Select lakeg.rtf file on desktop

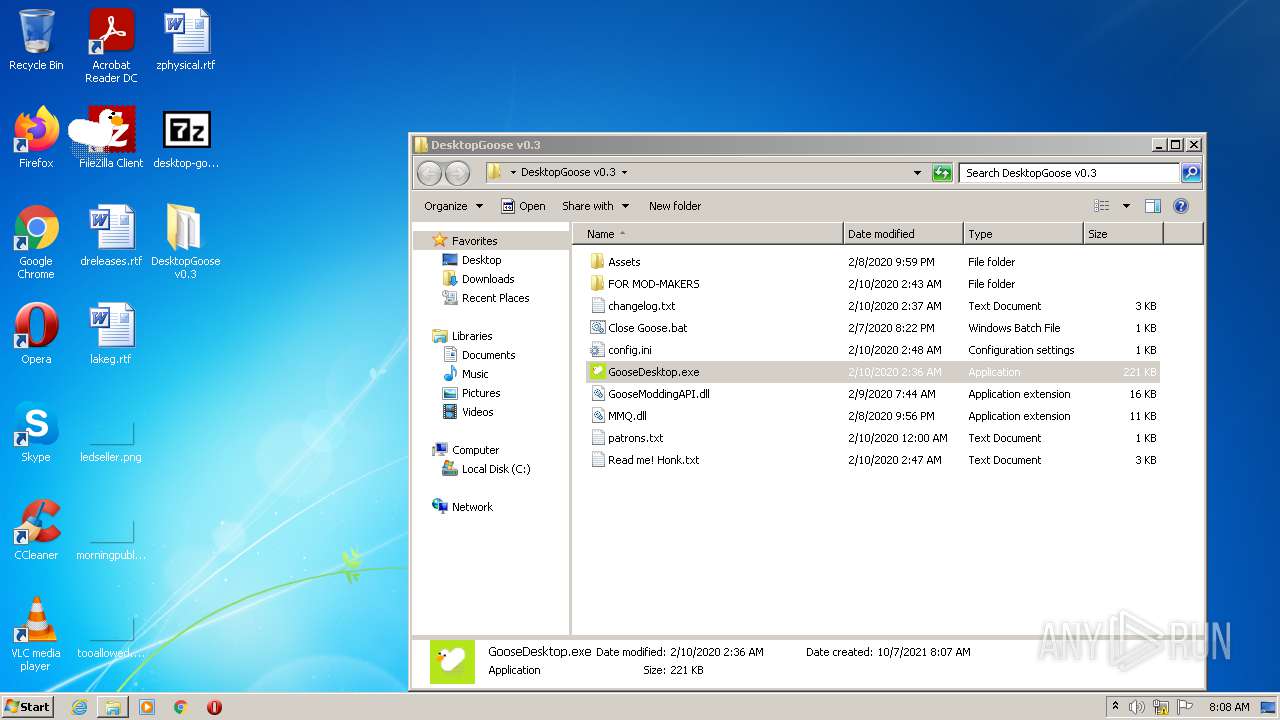pyautogui.click(x=111, y=334)
